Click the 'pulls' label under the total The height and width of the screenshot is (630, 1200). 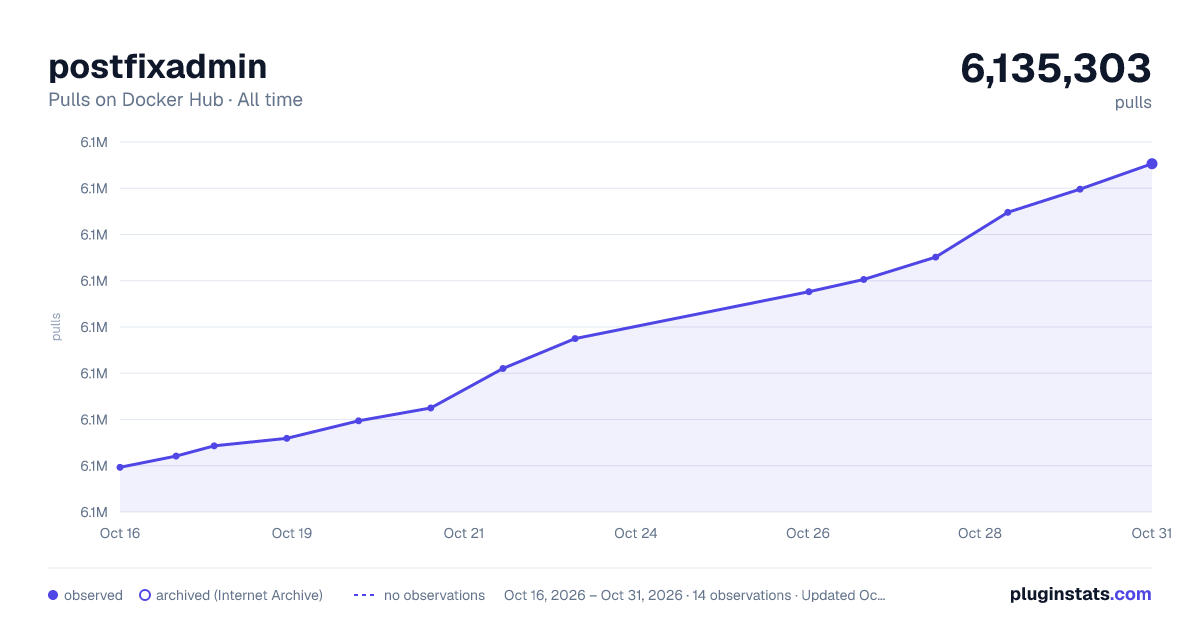click(1133, 102)
